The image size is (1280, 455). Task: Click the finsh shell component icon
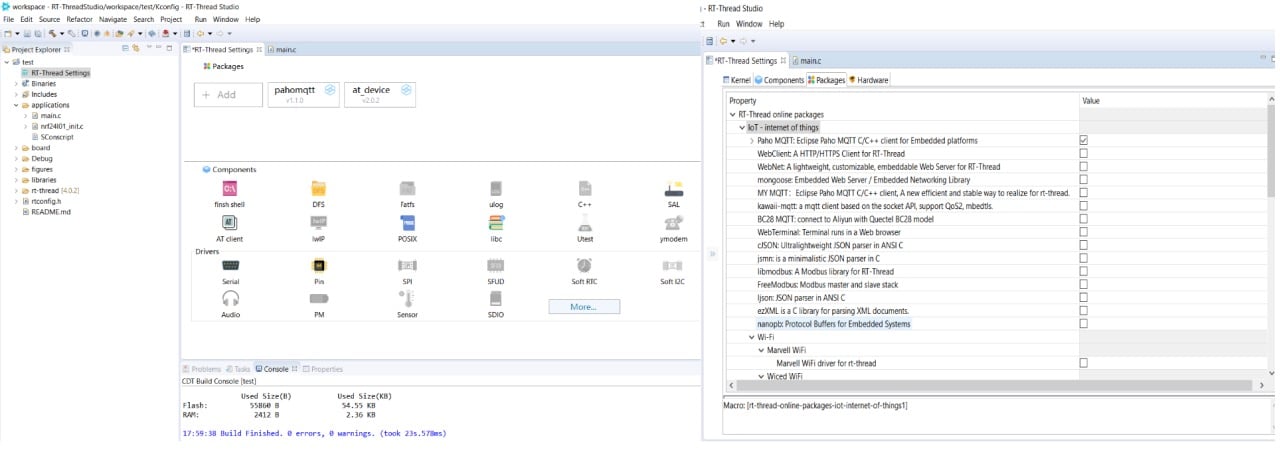click(229, 189)
